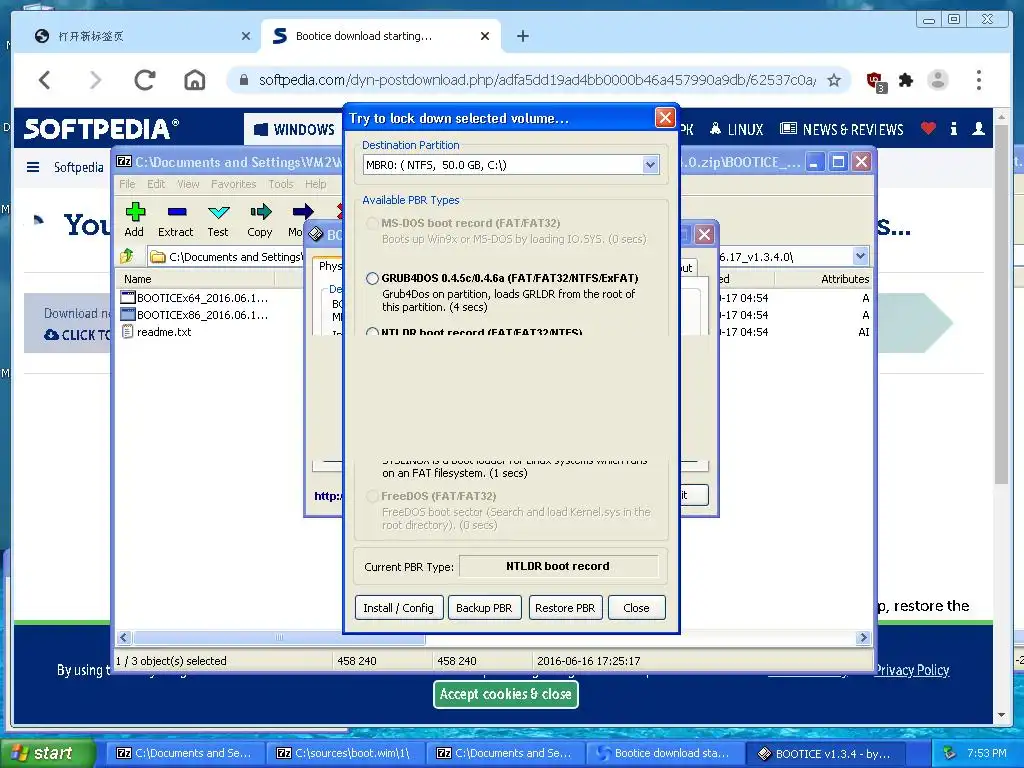Open the 7-Zip Help menu
This screenshot has height=768, width=1024.
(315, 184)
